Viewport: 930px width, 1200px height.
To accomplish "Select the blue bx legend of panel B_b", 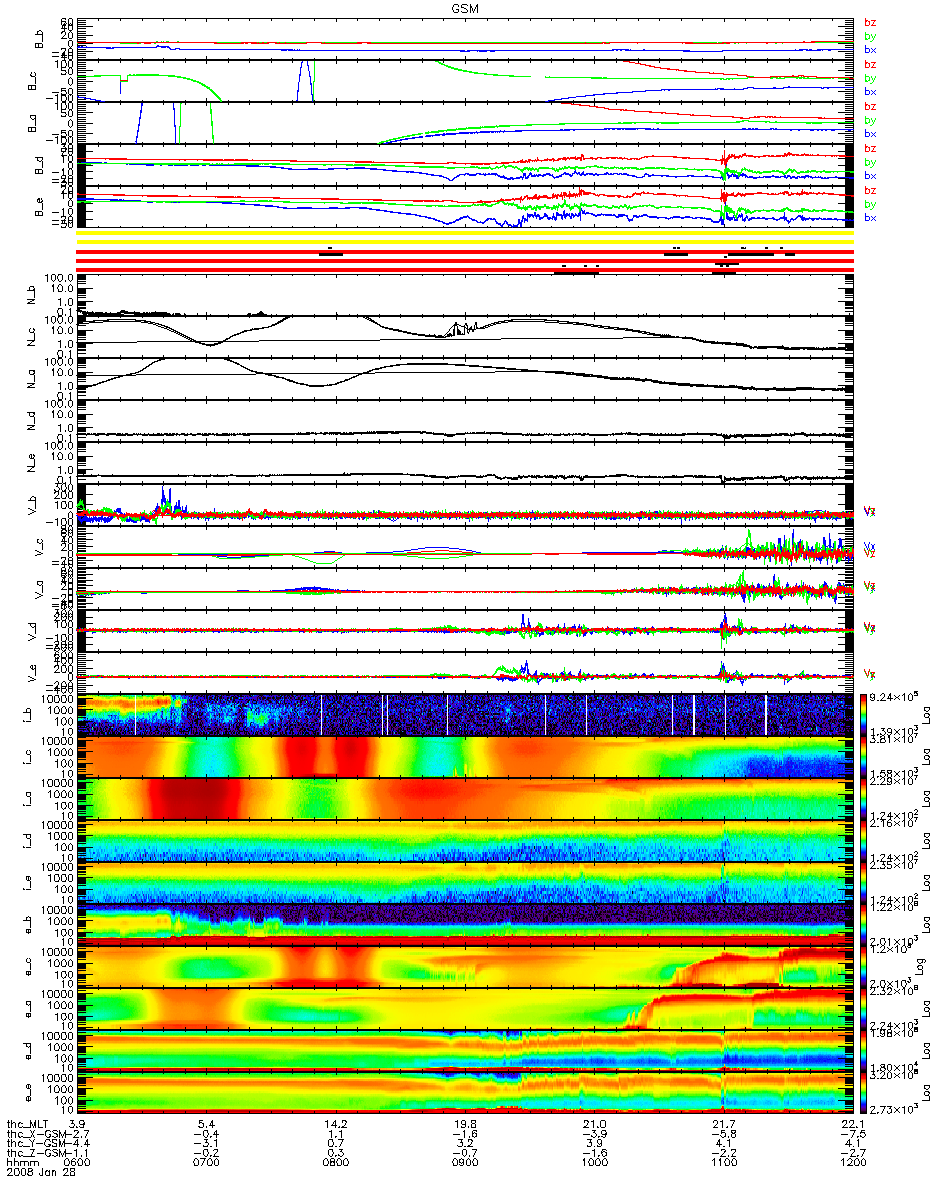I will tap(870, 49).
